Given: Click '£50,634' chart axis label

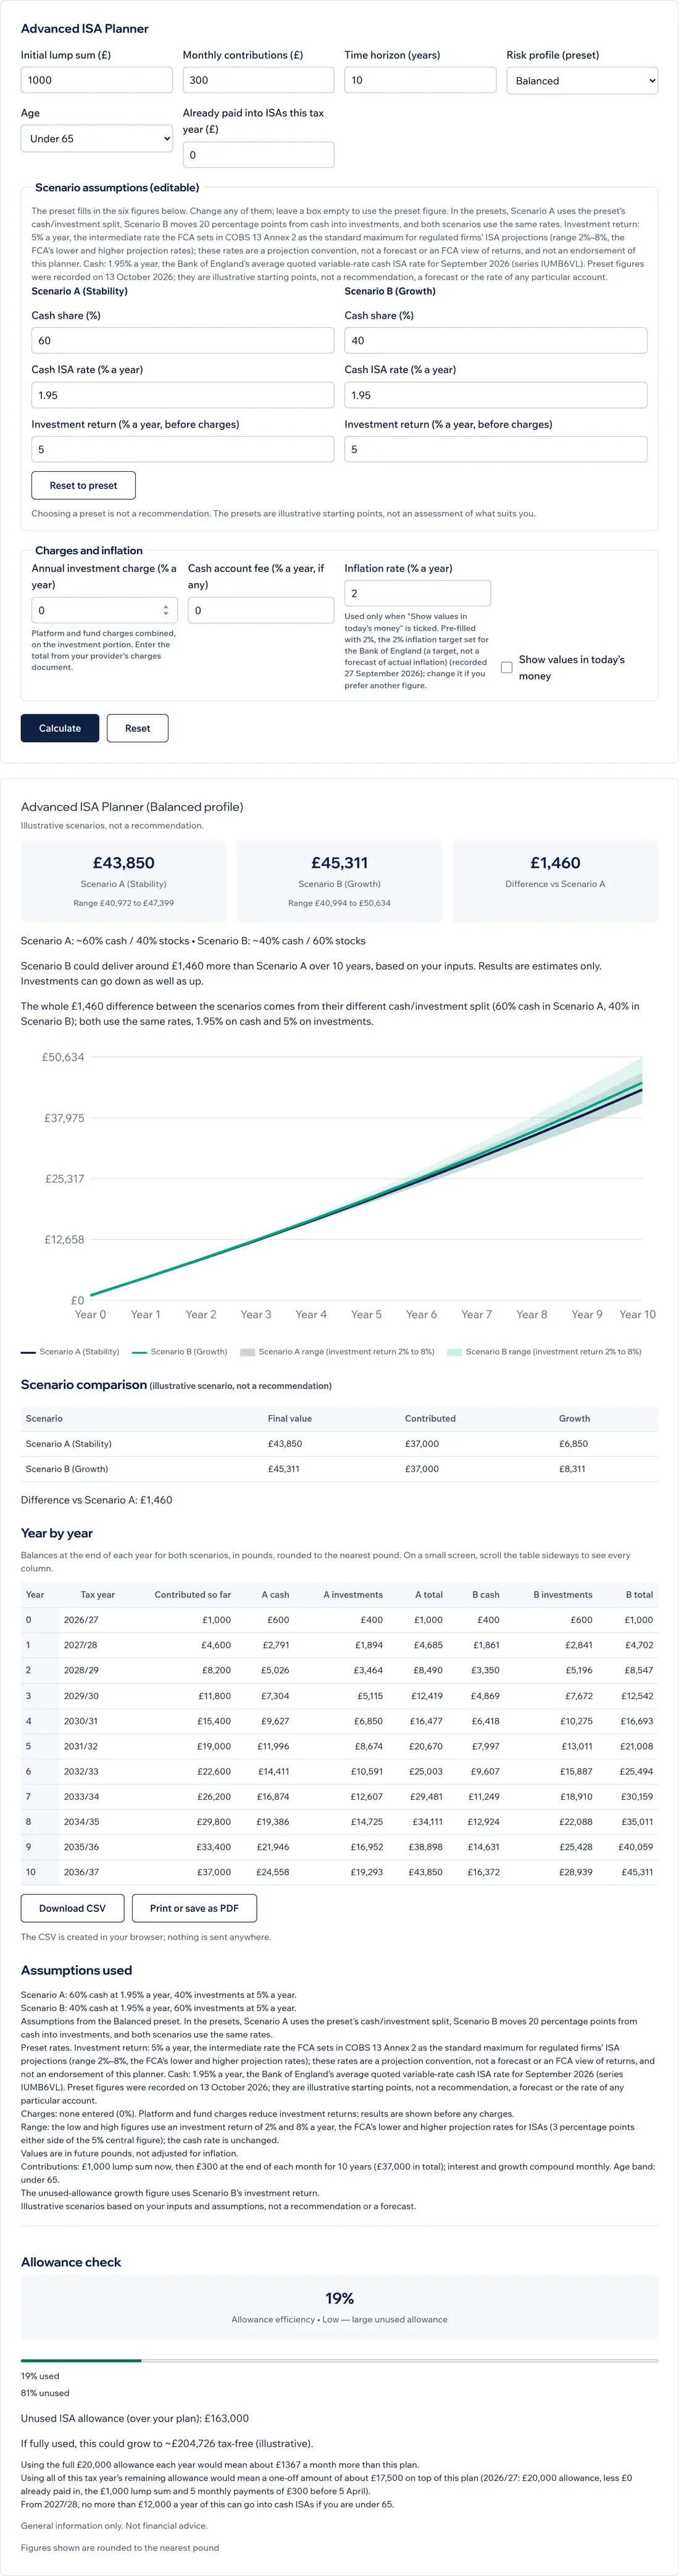Looking at the screenshot, I should pyautogui.click(x=63, y=1057).
